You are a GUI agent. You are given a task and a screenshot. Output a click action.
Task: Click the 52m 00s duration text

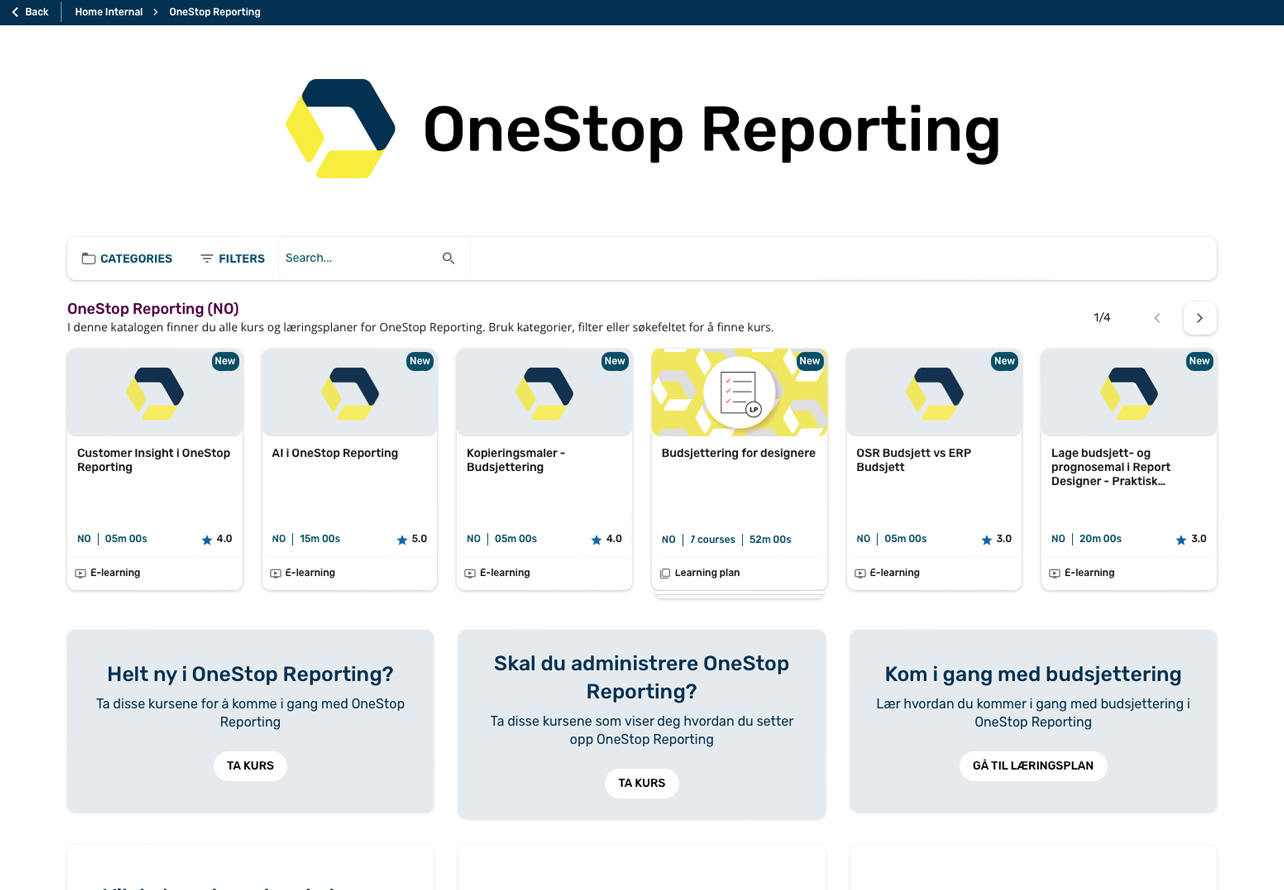pos(770,540)
